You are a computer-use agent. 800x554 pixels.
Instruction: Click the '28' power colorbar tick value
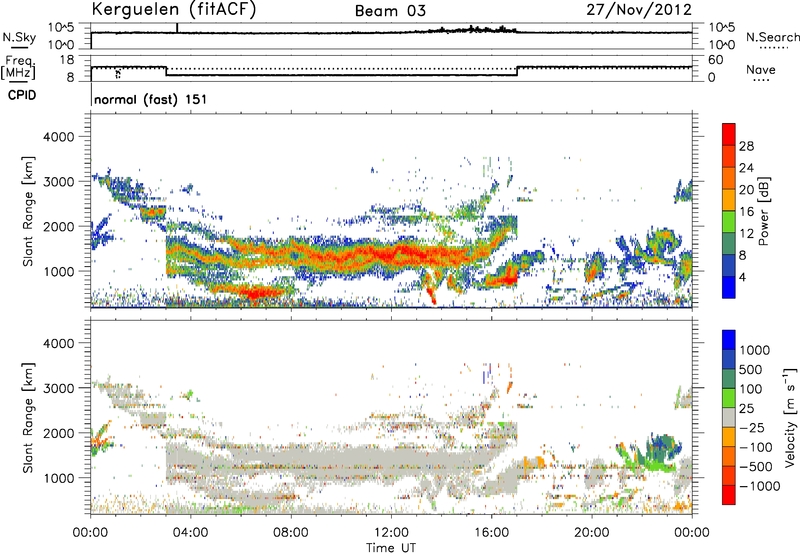746,146
